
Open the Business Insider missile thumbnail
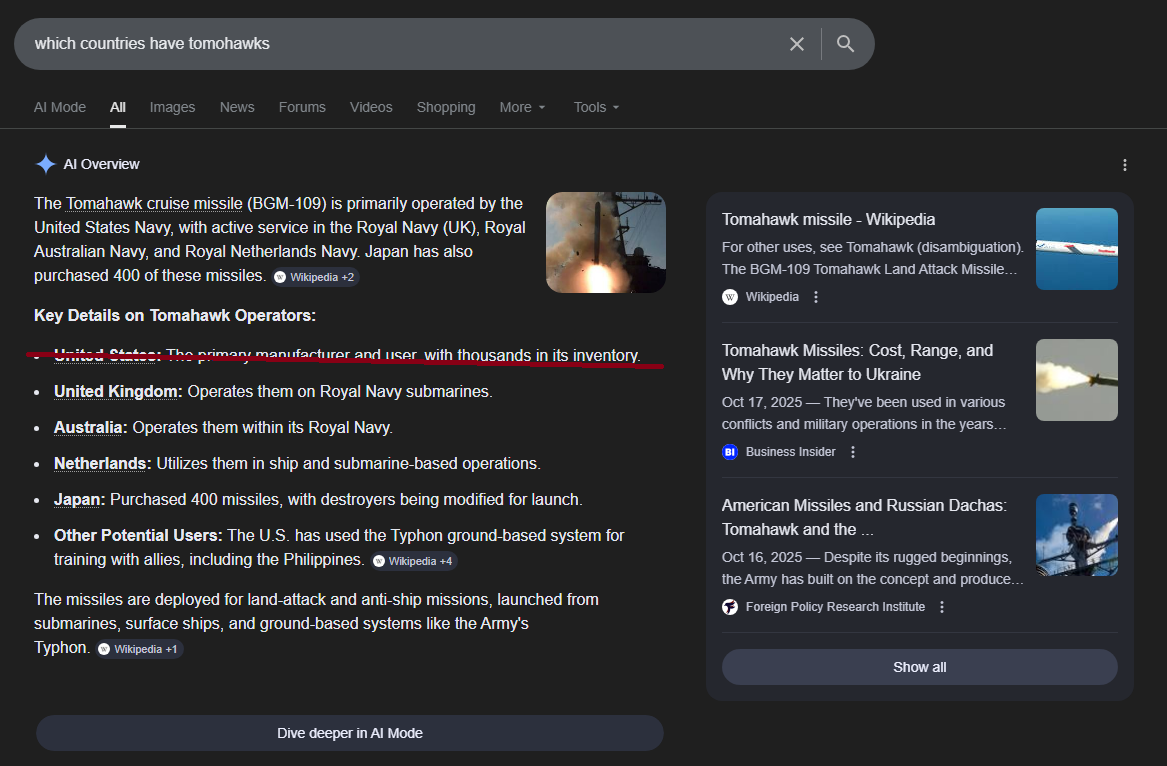click(1076, 380)
